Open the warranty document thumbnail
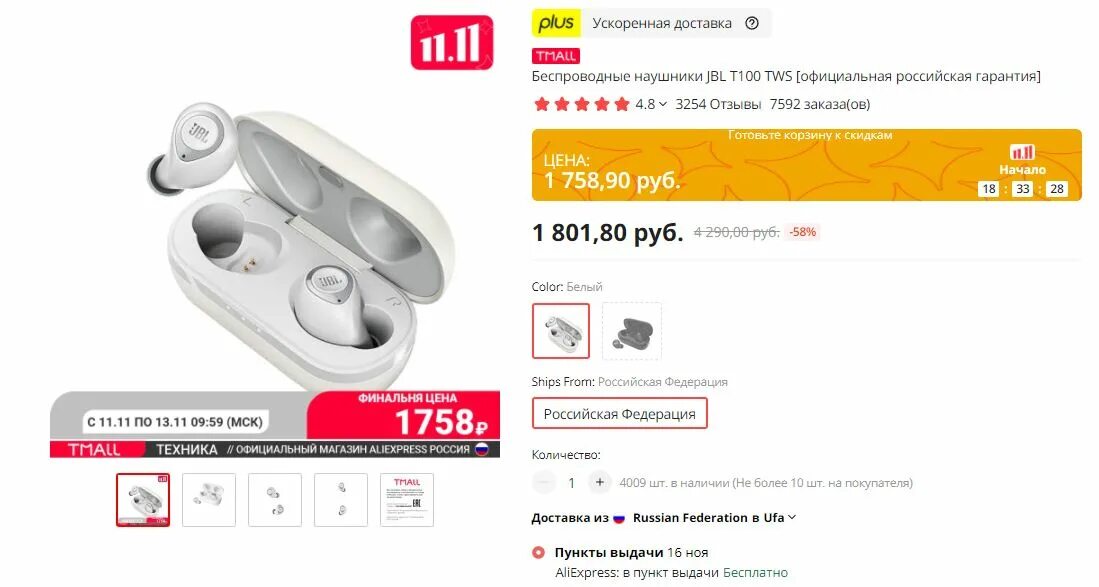Viewport: 1099px width, 587px height. coord(407,500)
